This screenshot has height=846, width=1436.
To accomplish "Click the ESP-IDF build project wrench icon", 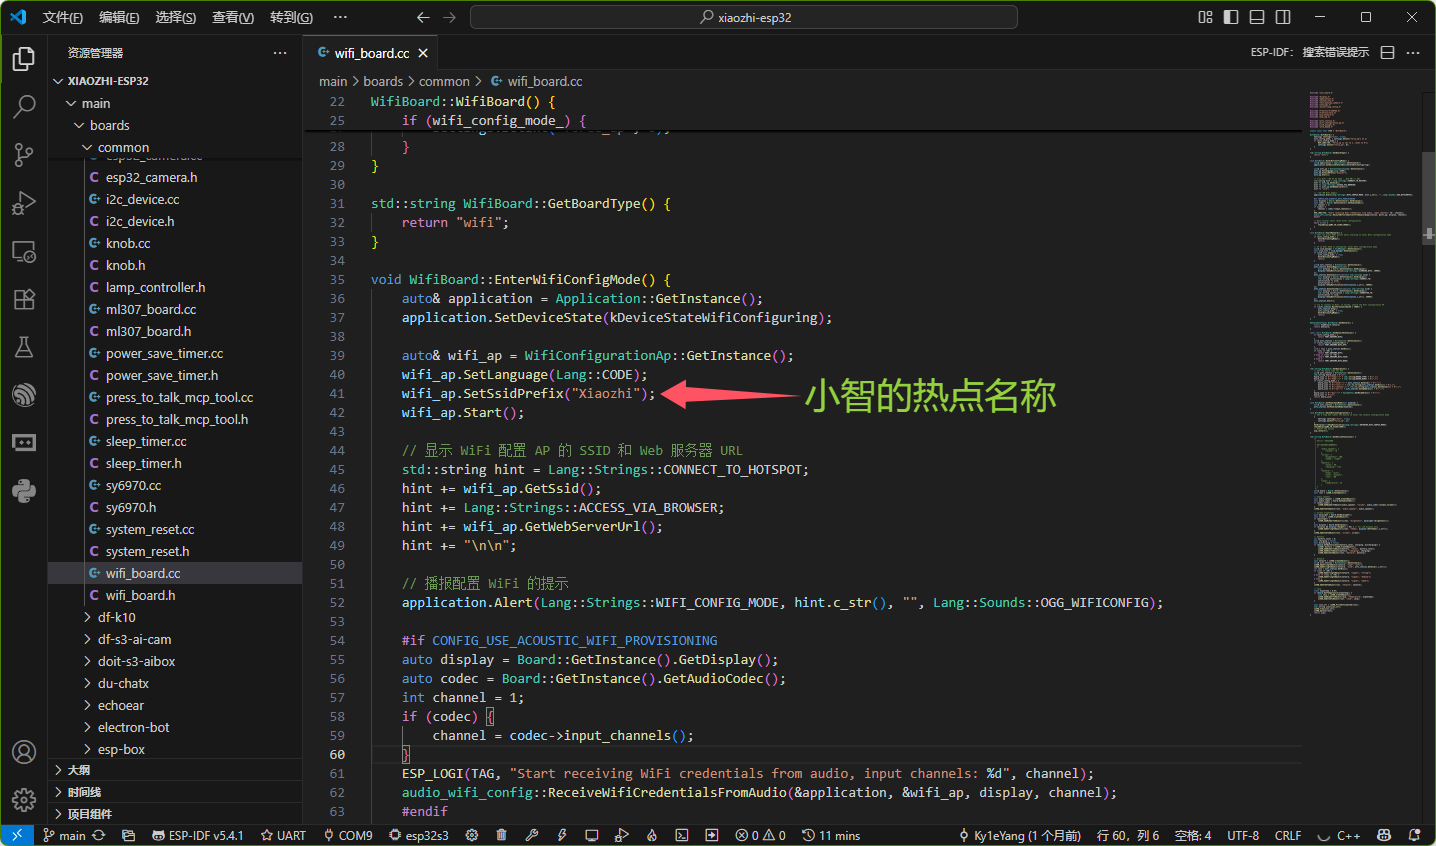I will (x=532, y=835).
